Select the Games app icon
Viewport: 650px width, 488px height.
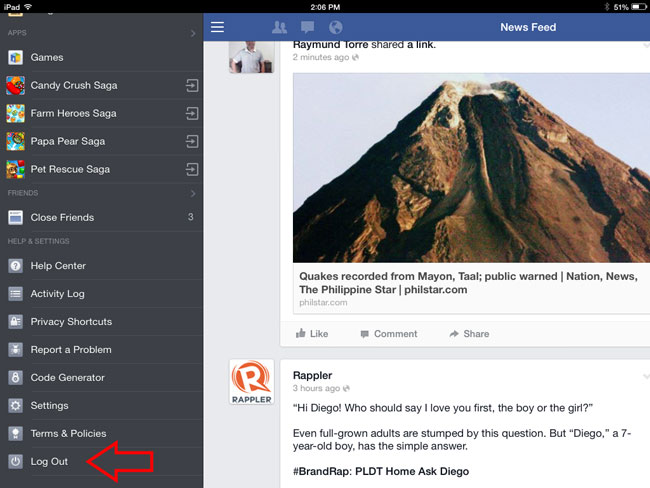click(x=15, y=57)
